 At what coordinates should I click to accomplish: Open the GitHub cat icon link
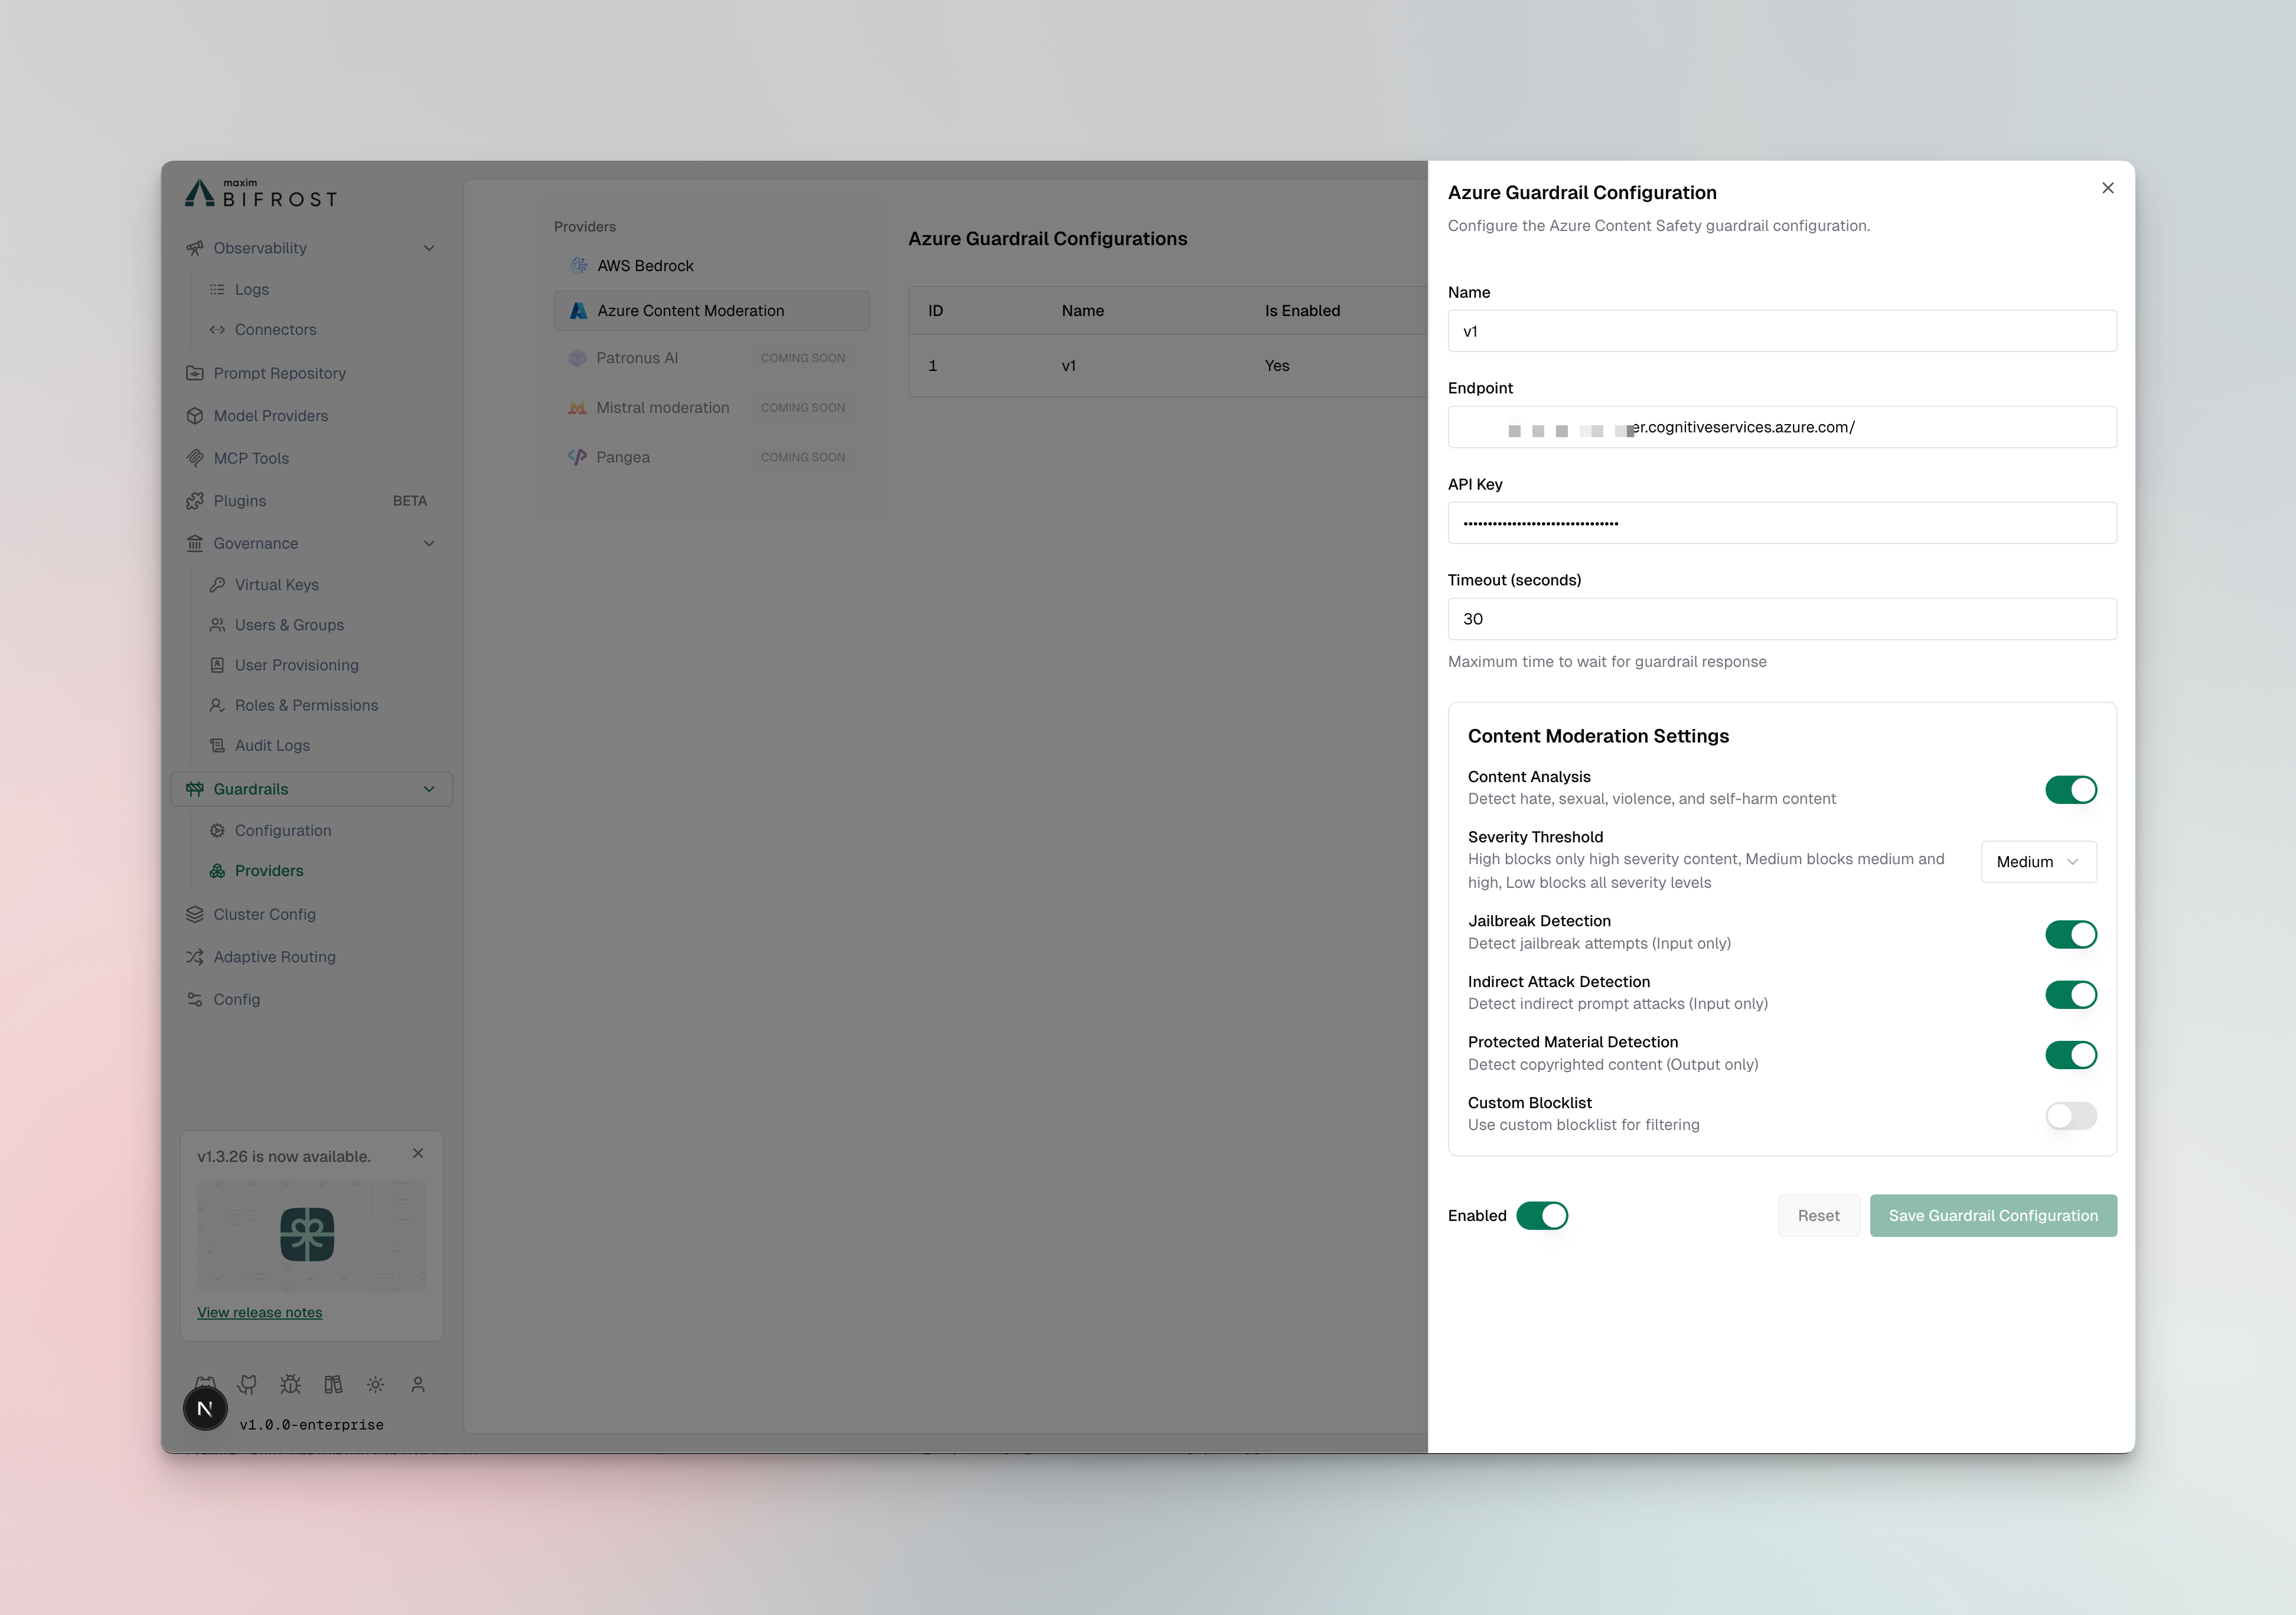tap(247, 1384)
